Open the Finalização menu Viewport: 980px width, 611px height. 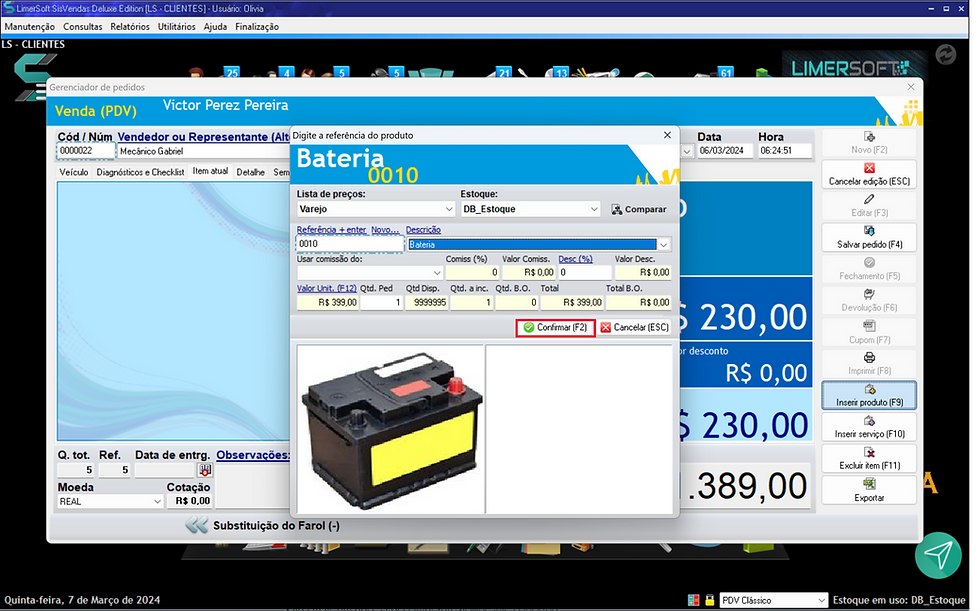point(257,27)
